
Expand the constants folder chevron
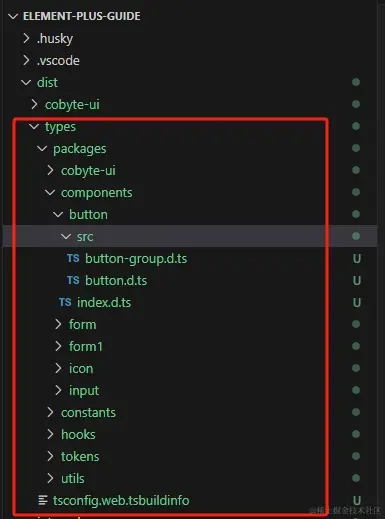coord(50,412)
